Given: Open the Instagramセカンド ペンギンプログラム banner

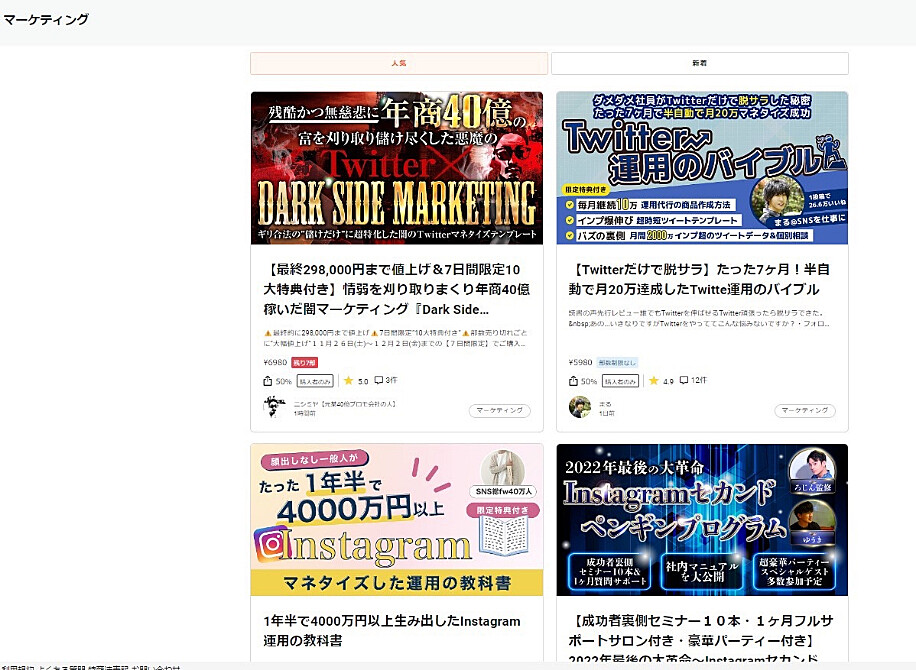Looking at the screenshot, I should [x=702, y=520].
